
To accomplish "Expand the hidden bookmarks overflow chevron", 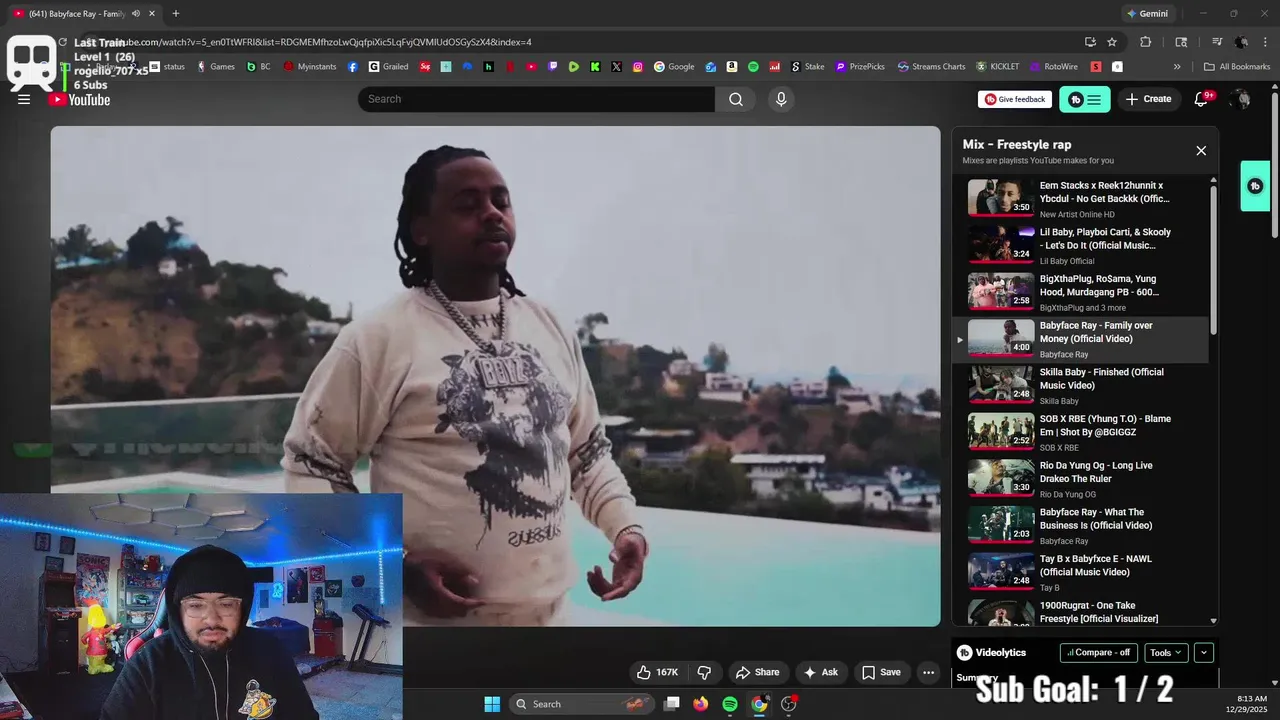I will 1177,67.
